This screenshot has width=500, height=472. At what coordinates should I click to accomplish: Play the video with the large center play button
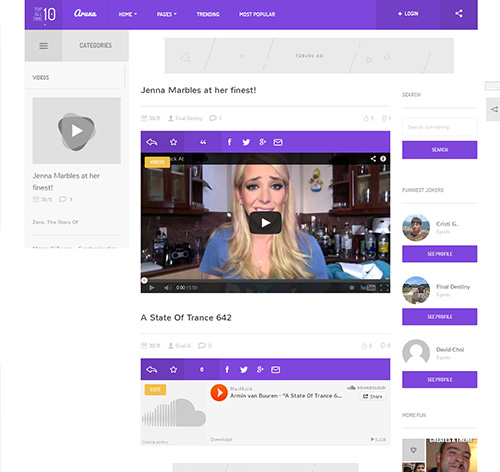point(265,223)
